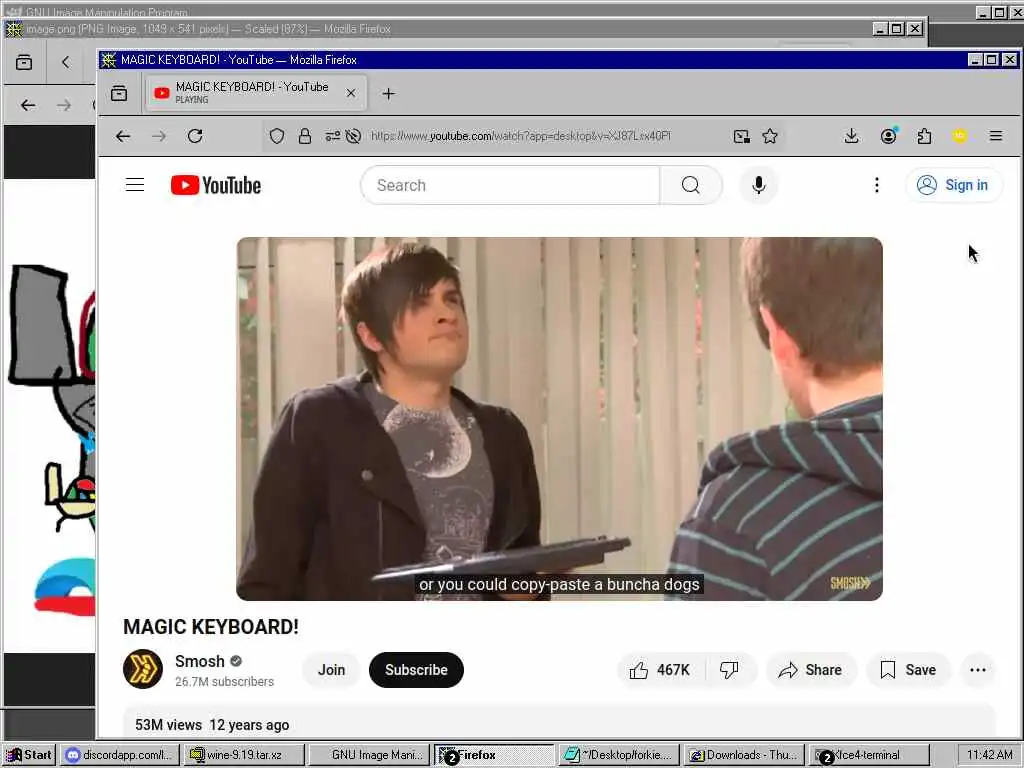Viewport: 1024px width, 768px height.
Task: Click the MAGIC KEYBOARD! video title
Action: tap(211, 627)
